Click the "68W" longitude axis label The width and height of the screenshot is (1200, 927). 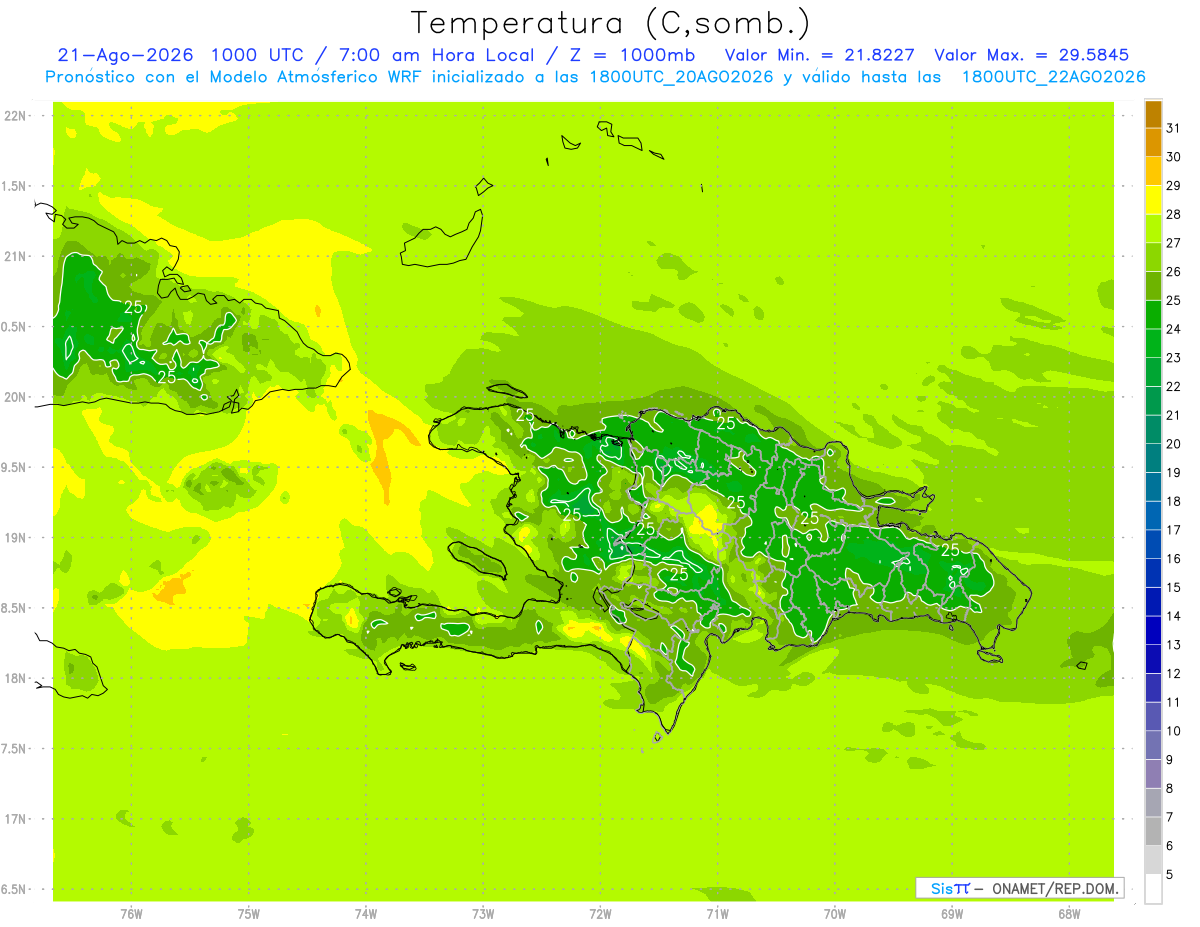pos(1069,914)
